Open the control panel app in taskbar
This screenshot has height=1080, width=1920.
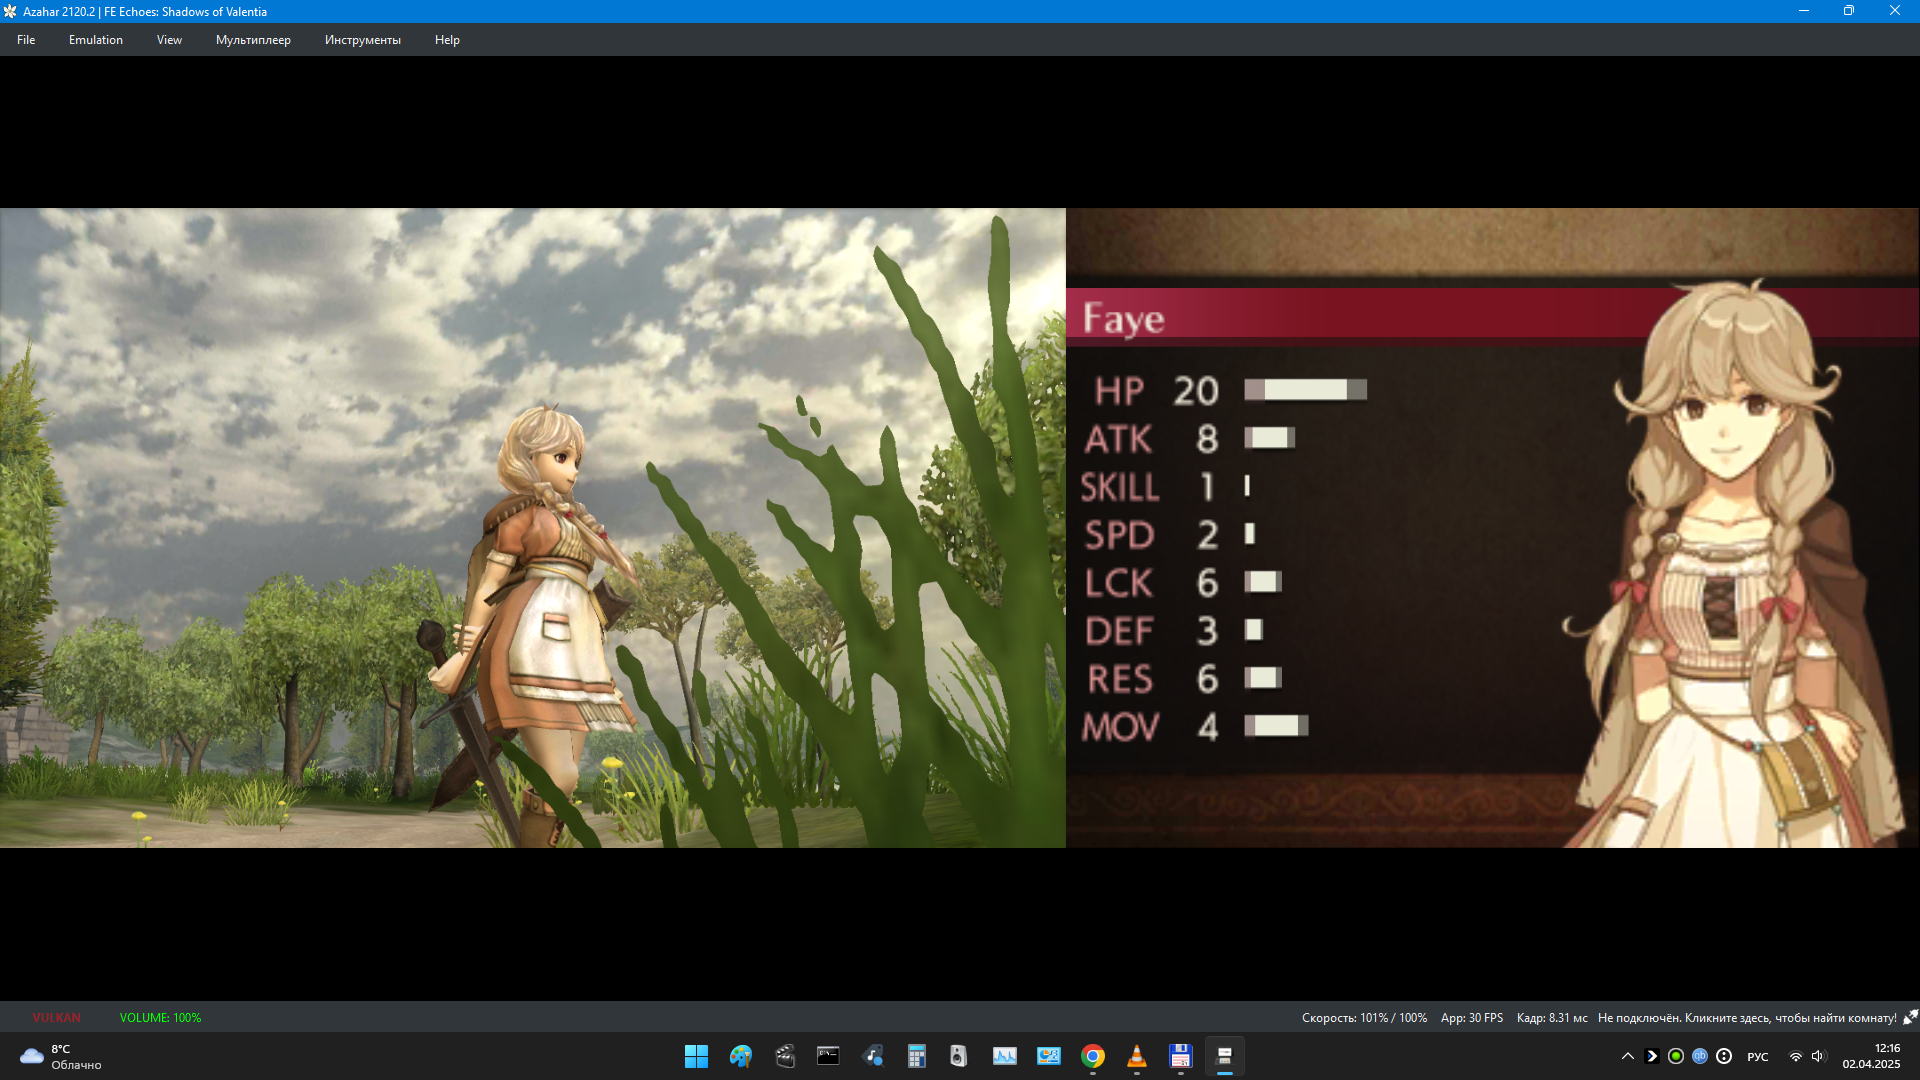point(1048,1056)
